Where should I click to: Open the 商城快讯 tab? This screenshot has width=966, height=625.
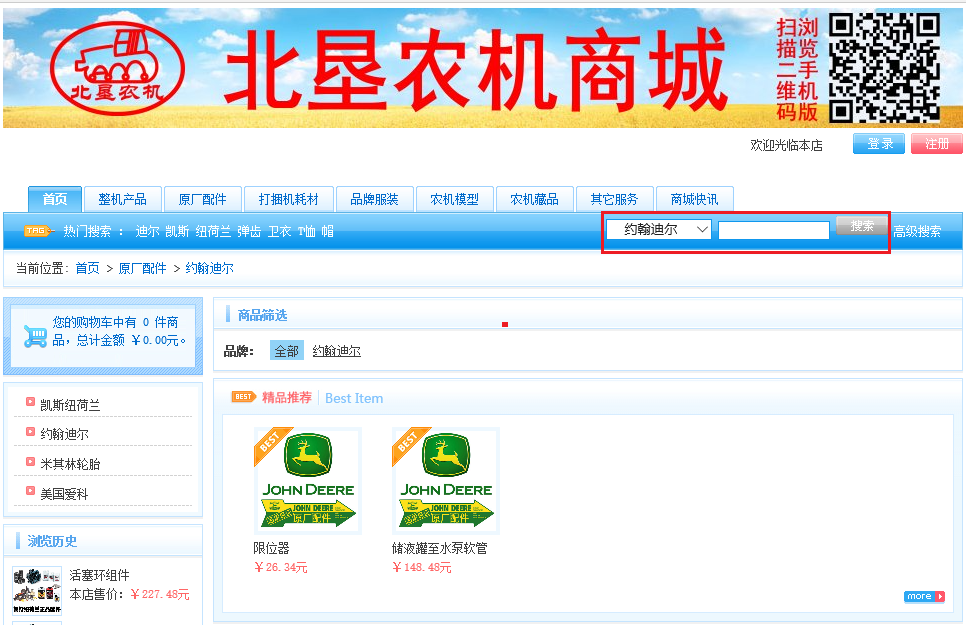click(695, 198)
